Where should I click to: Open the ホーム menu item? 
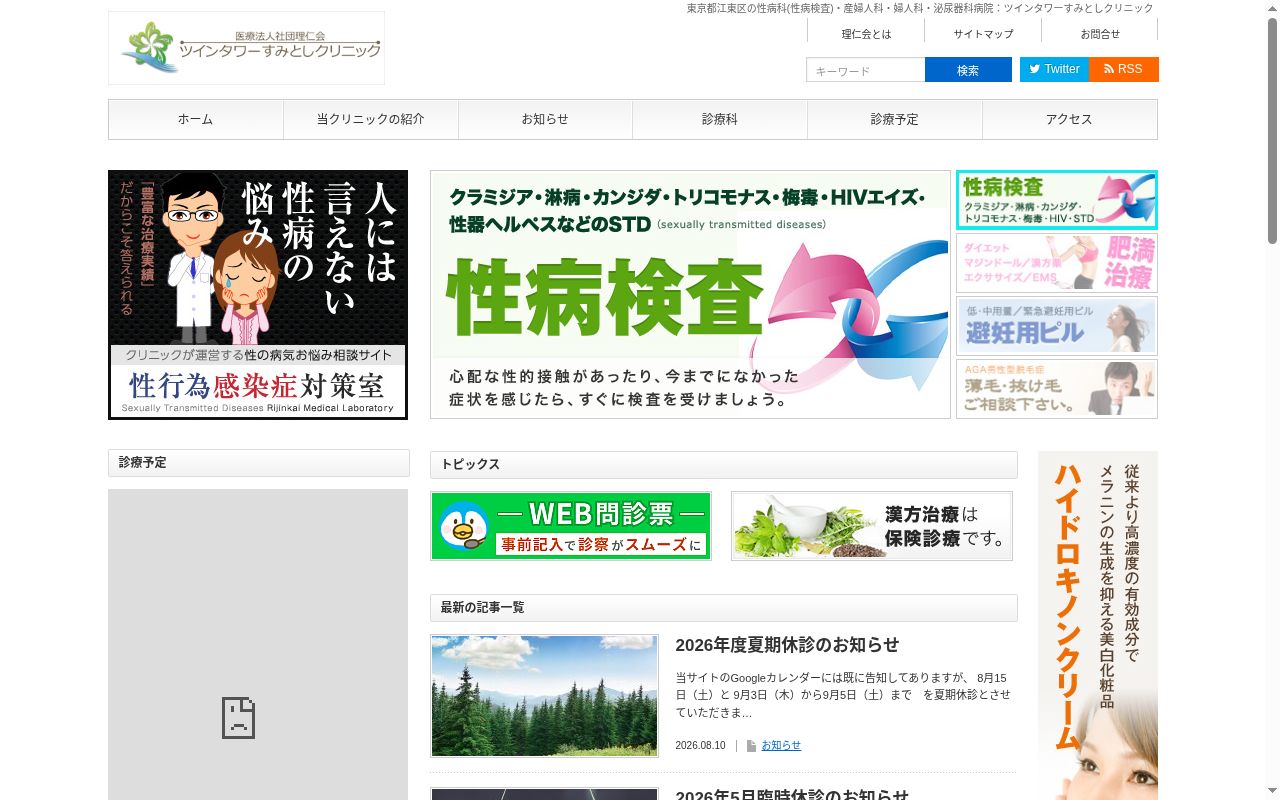196,119
